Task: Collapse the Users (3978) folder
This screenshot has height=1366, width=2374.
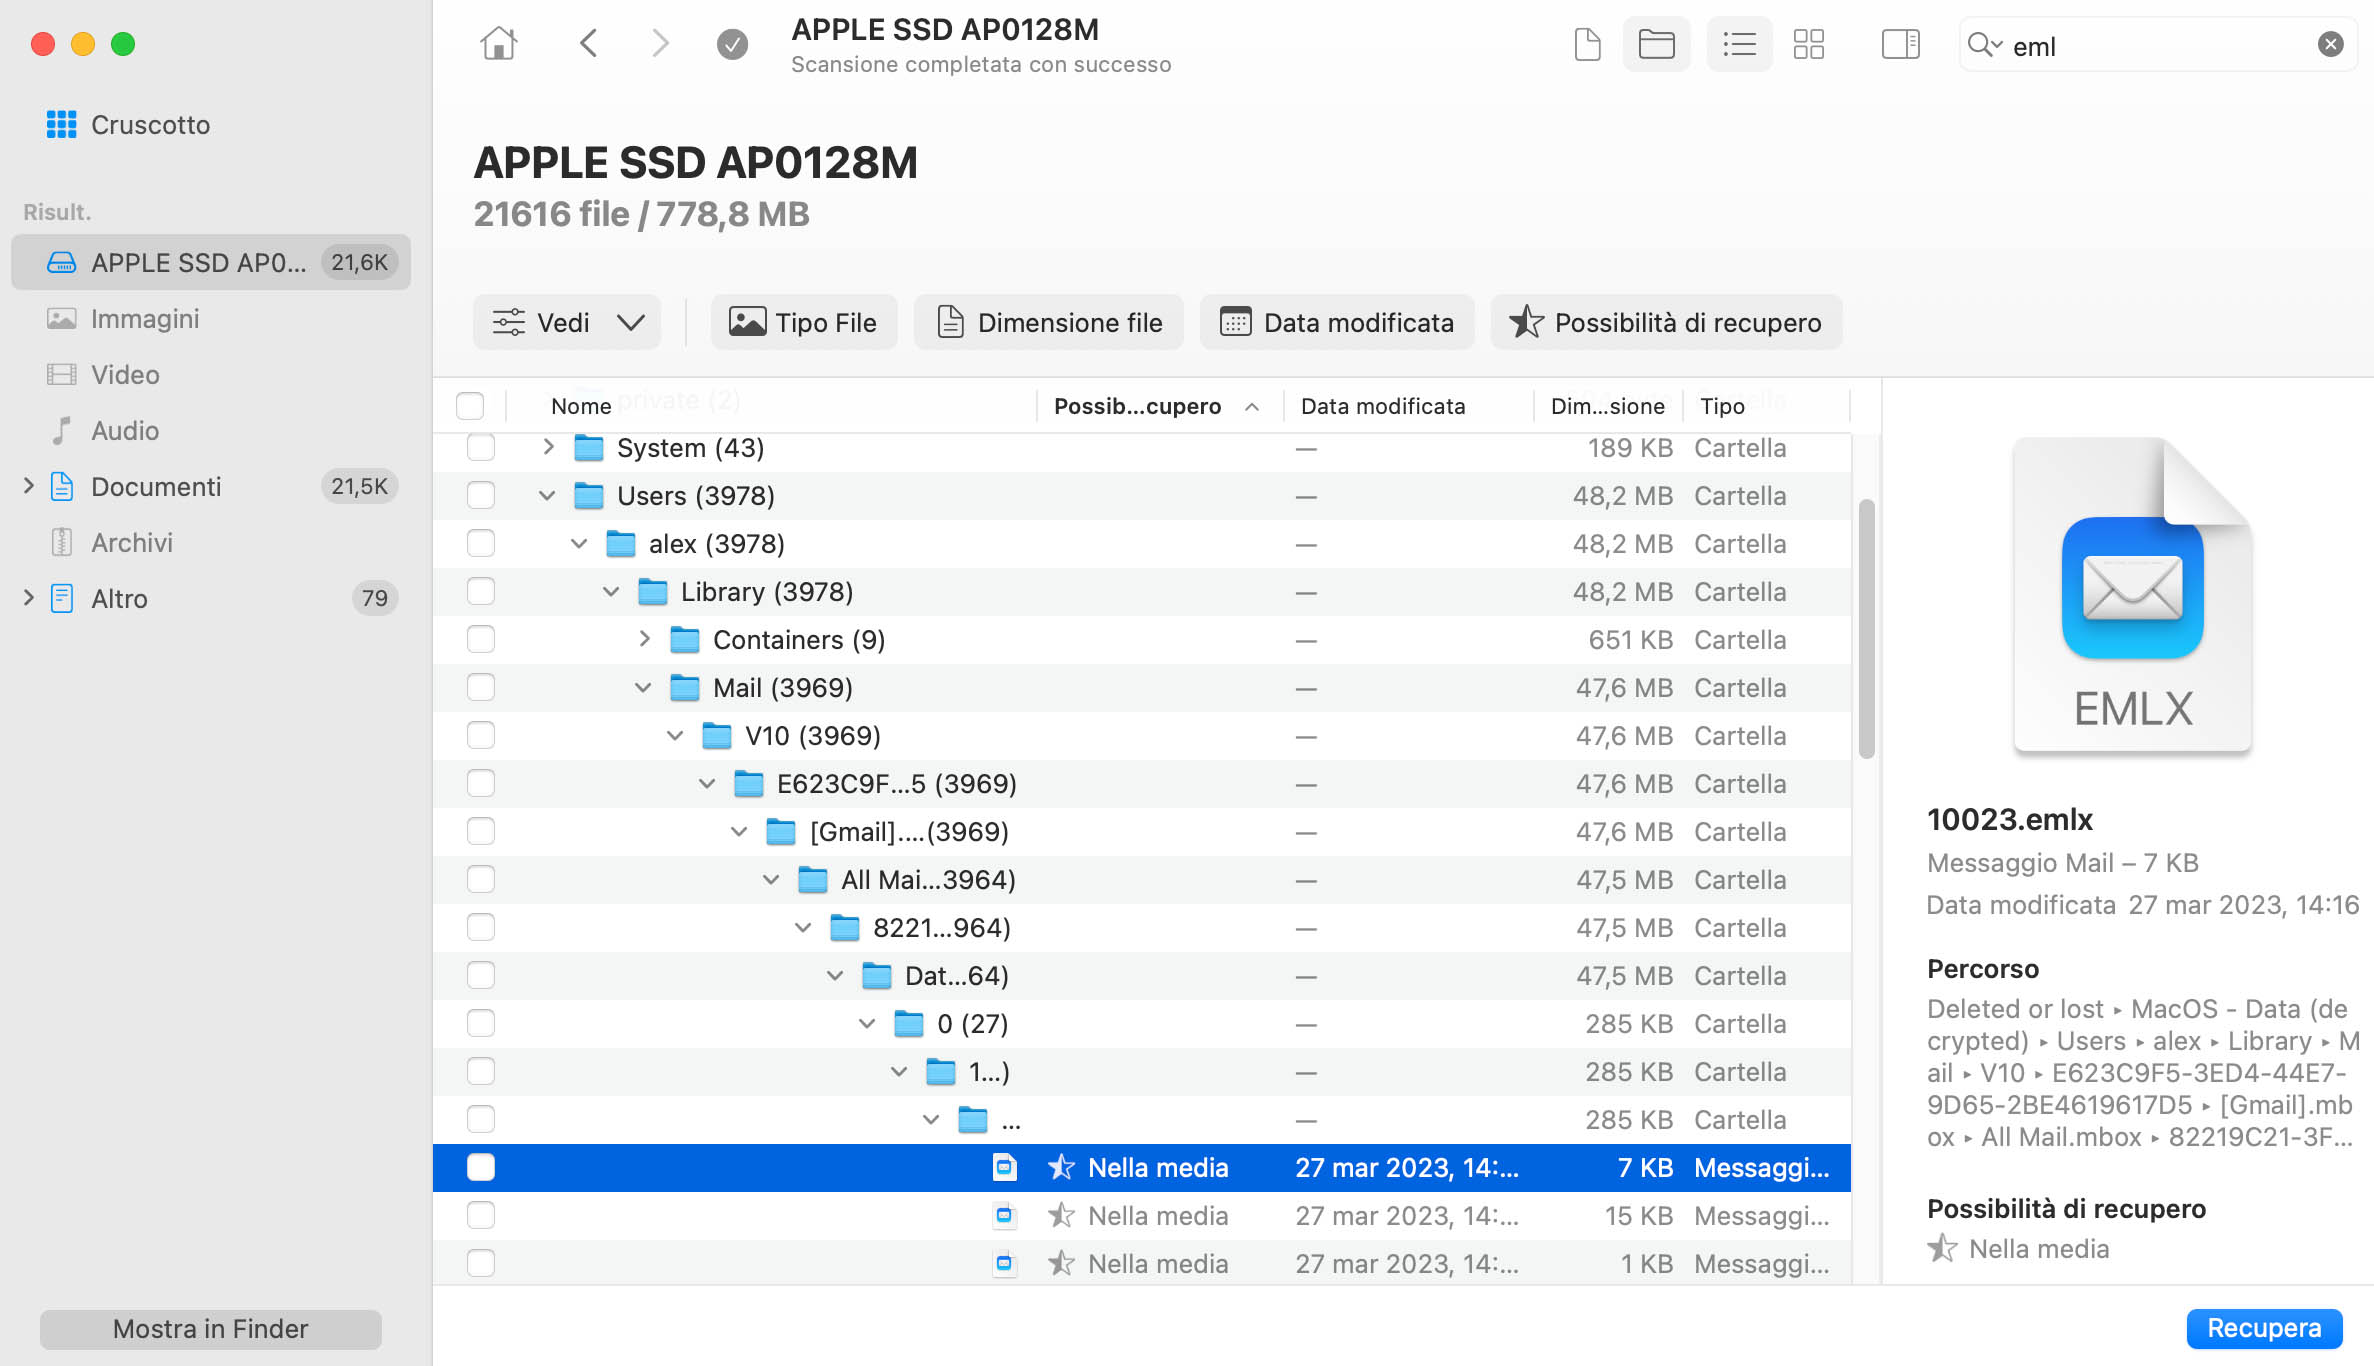Action: click(x=547, y=496)
